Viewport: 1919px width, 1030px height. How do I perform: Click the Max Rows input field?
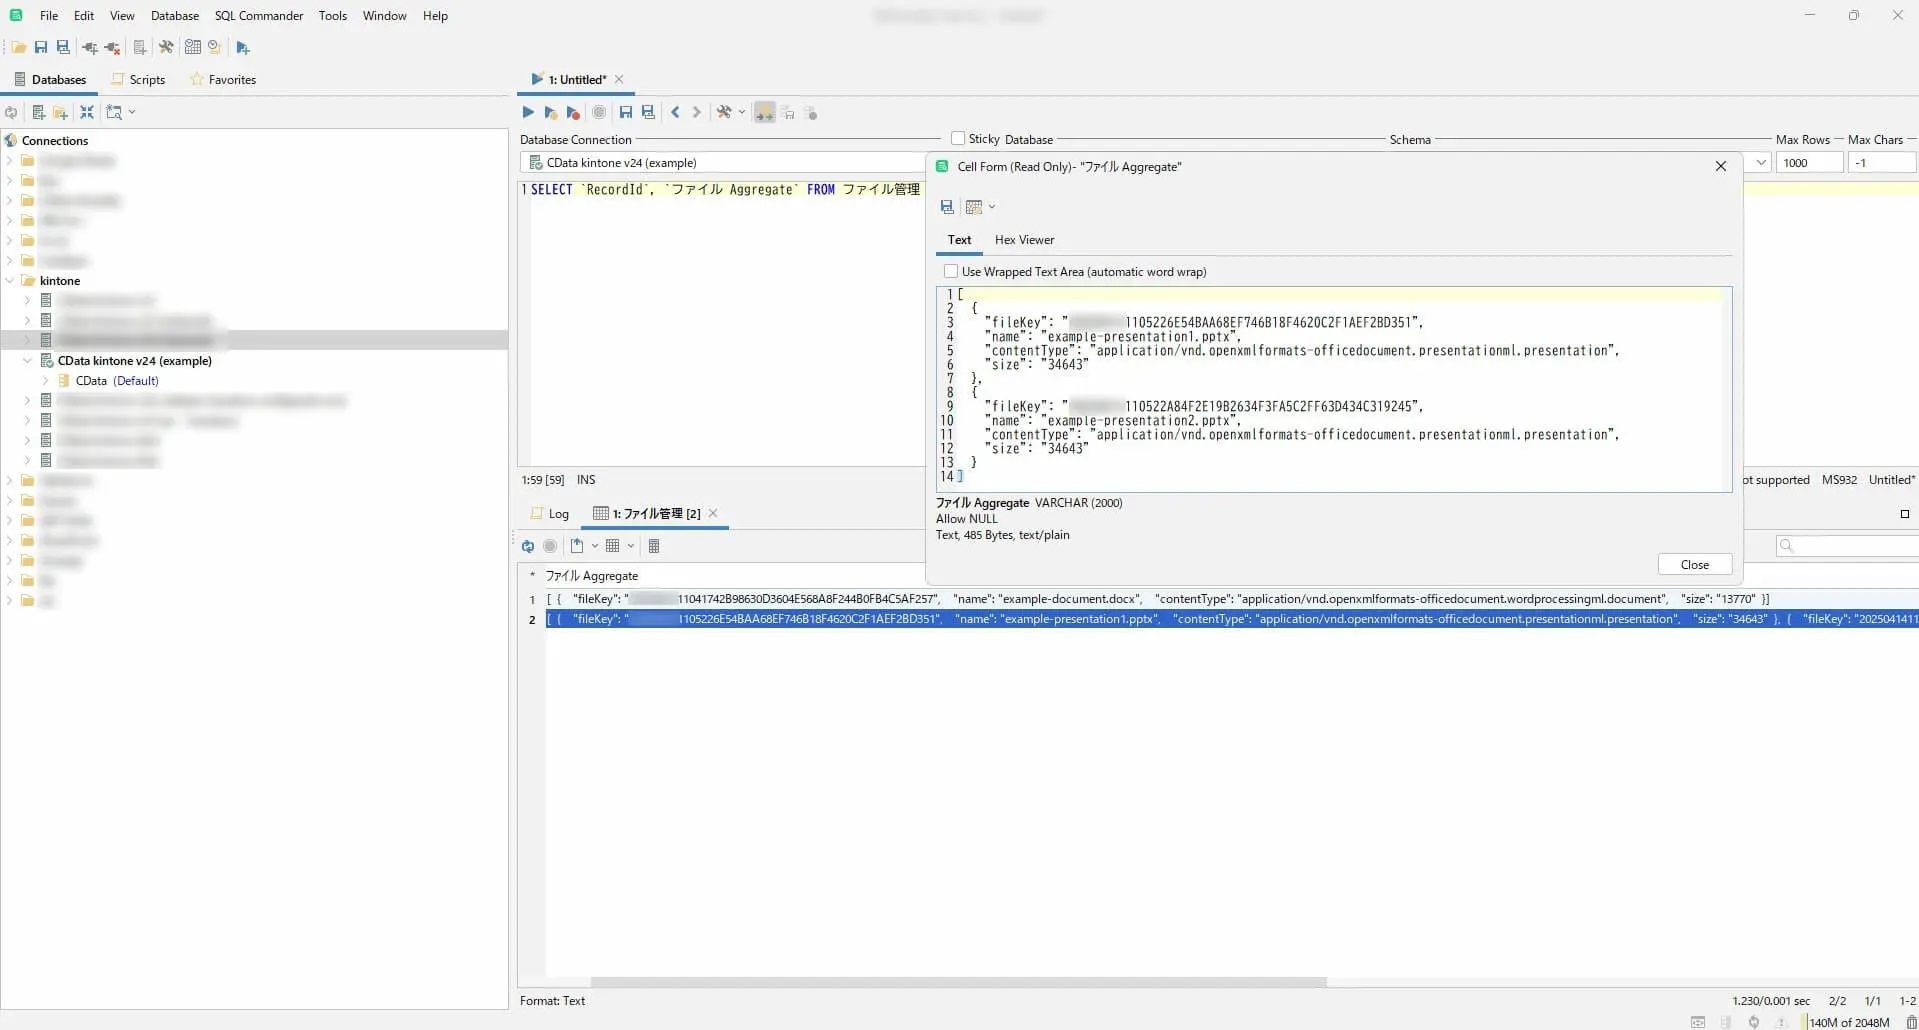click(x=1808, y=163)
